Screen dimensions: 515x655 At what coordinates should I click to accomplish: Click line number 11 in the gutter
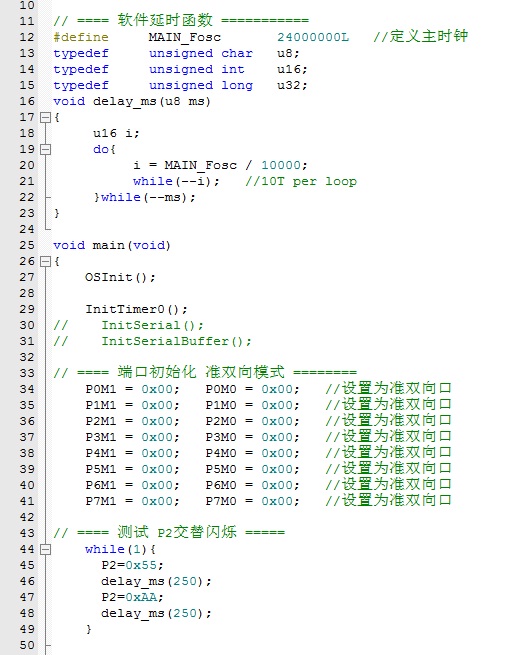click(27, 21)
